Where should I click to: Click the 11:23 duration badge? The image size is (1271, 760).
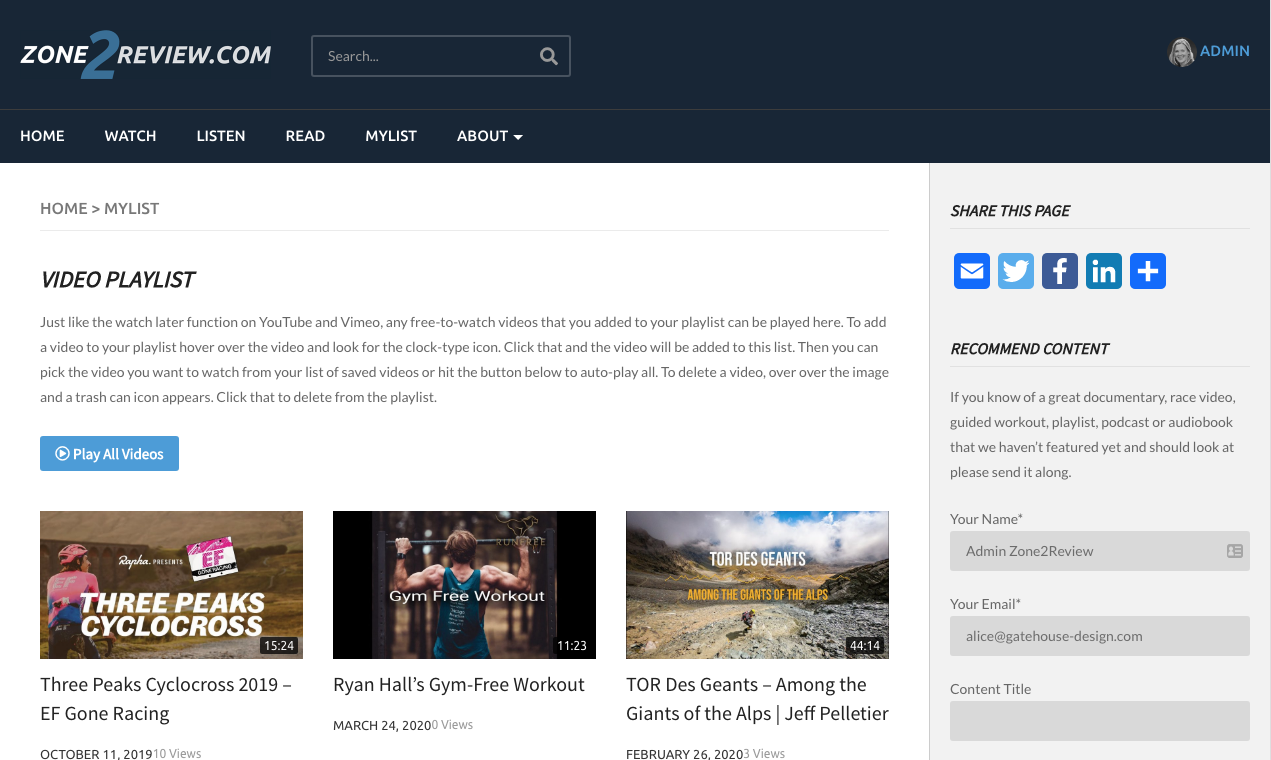571,645
